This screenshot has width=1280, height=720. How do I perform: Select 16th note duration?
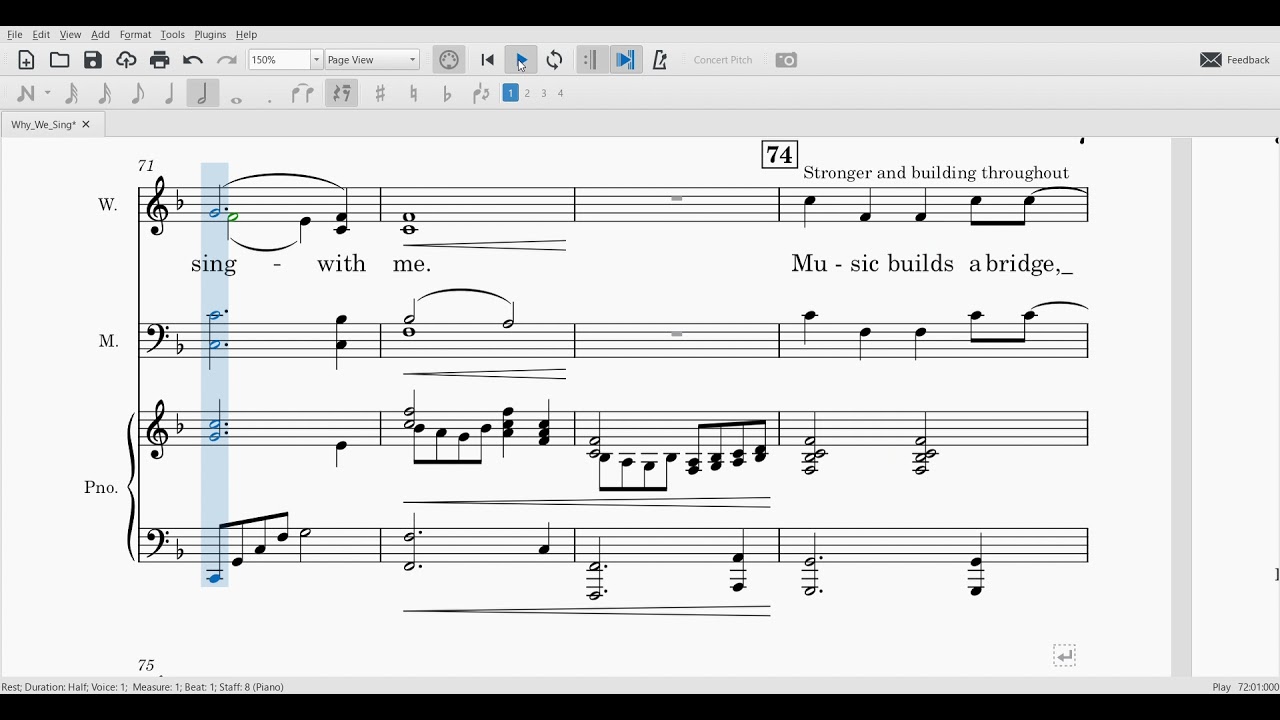(x=104, y=94)
